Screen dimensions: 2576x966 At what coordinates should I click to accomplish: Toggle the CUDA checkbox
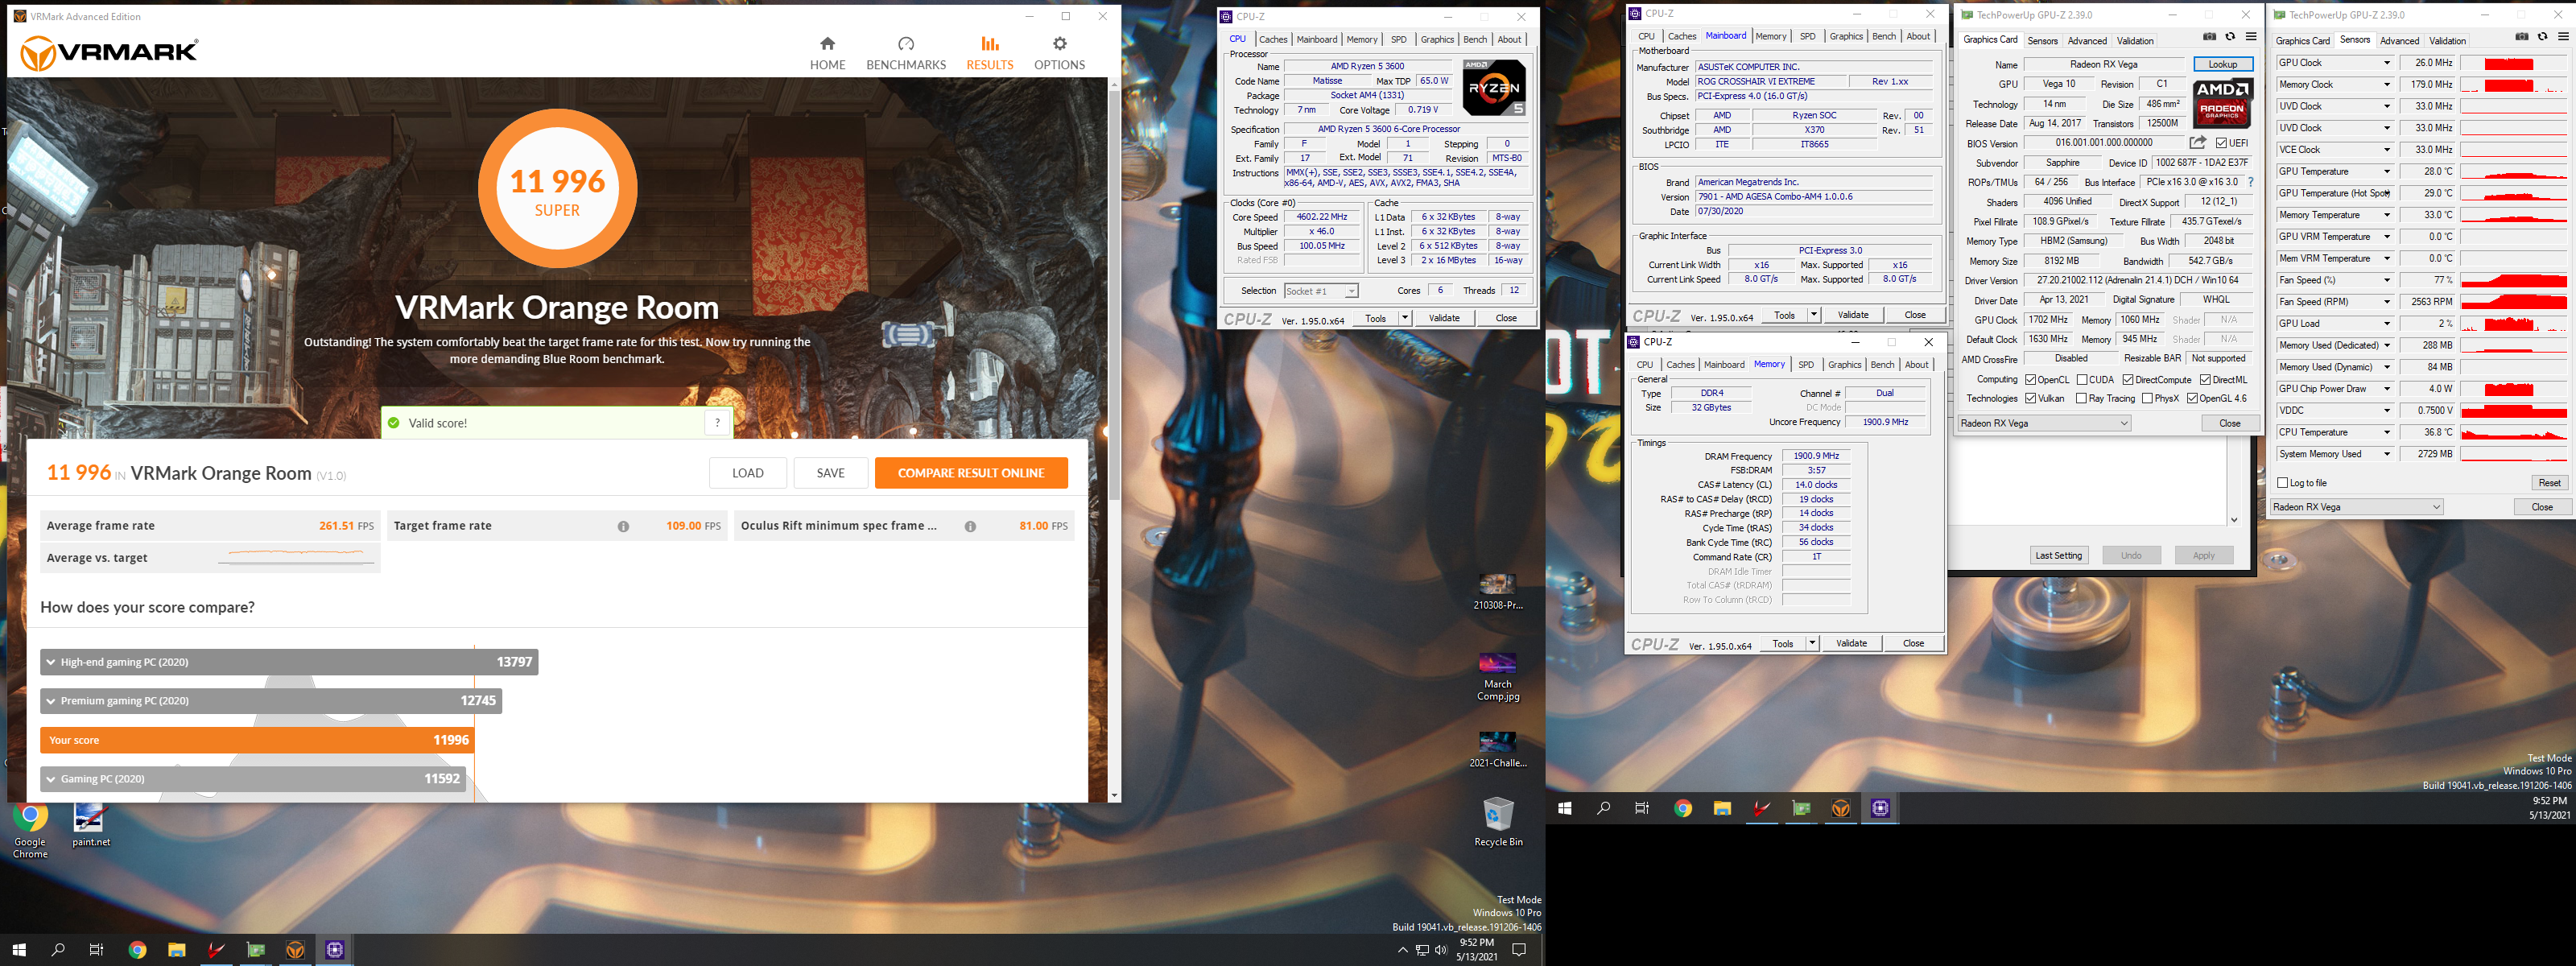2082,380
